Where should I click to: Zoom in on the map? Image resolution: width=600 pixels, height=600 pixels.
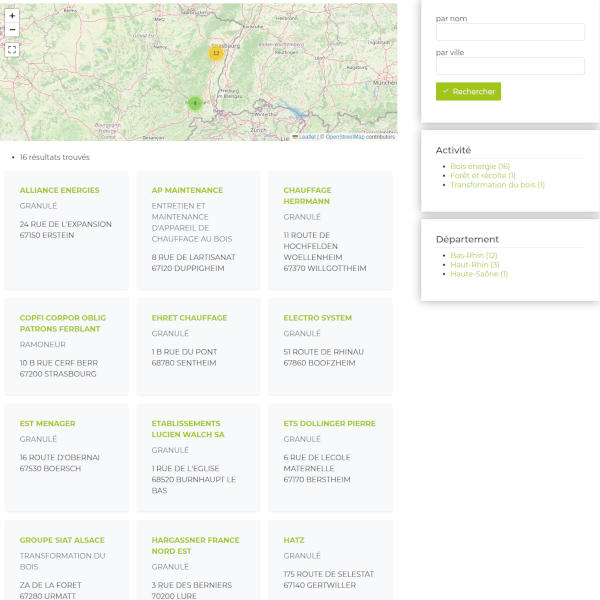pos(12,16)
